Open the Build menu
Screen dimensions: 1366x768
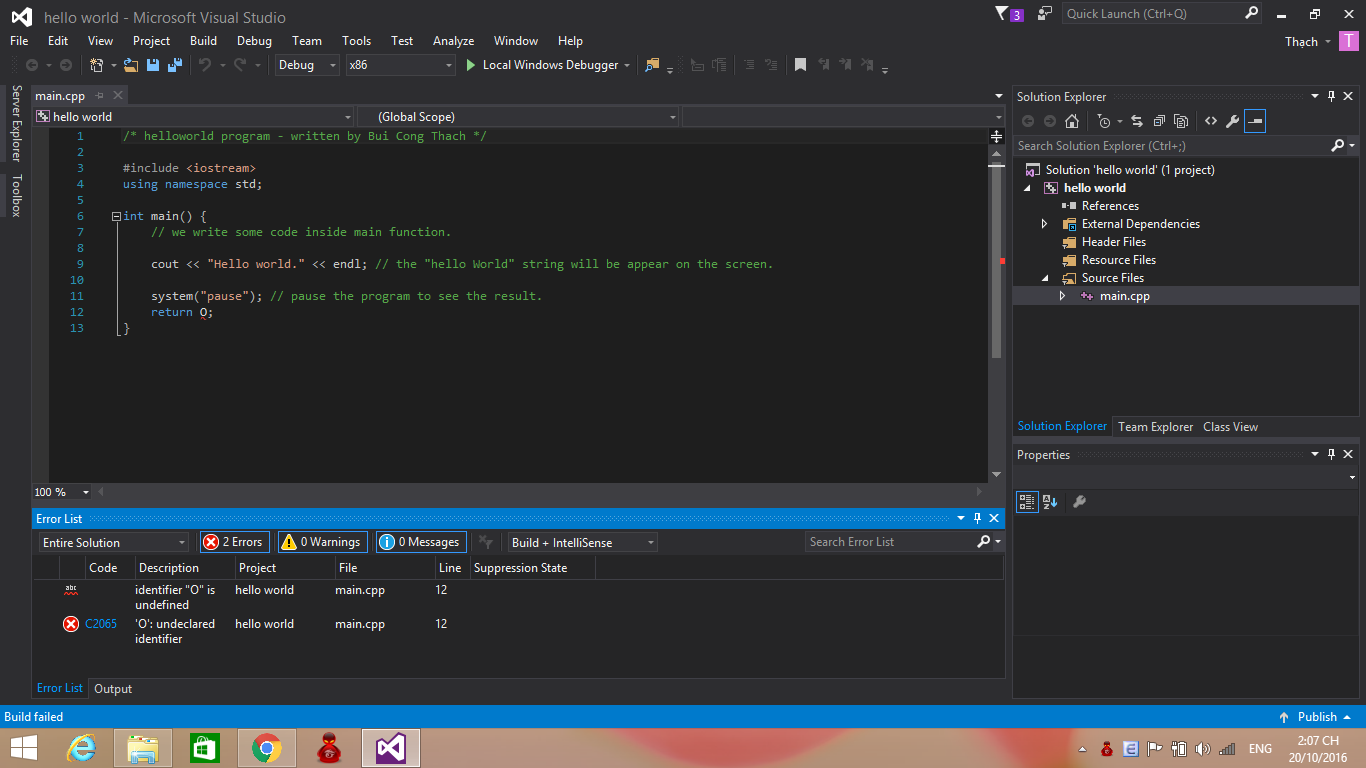pyautogui.click(x=203, y=41)
